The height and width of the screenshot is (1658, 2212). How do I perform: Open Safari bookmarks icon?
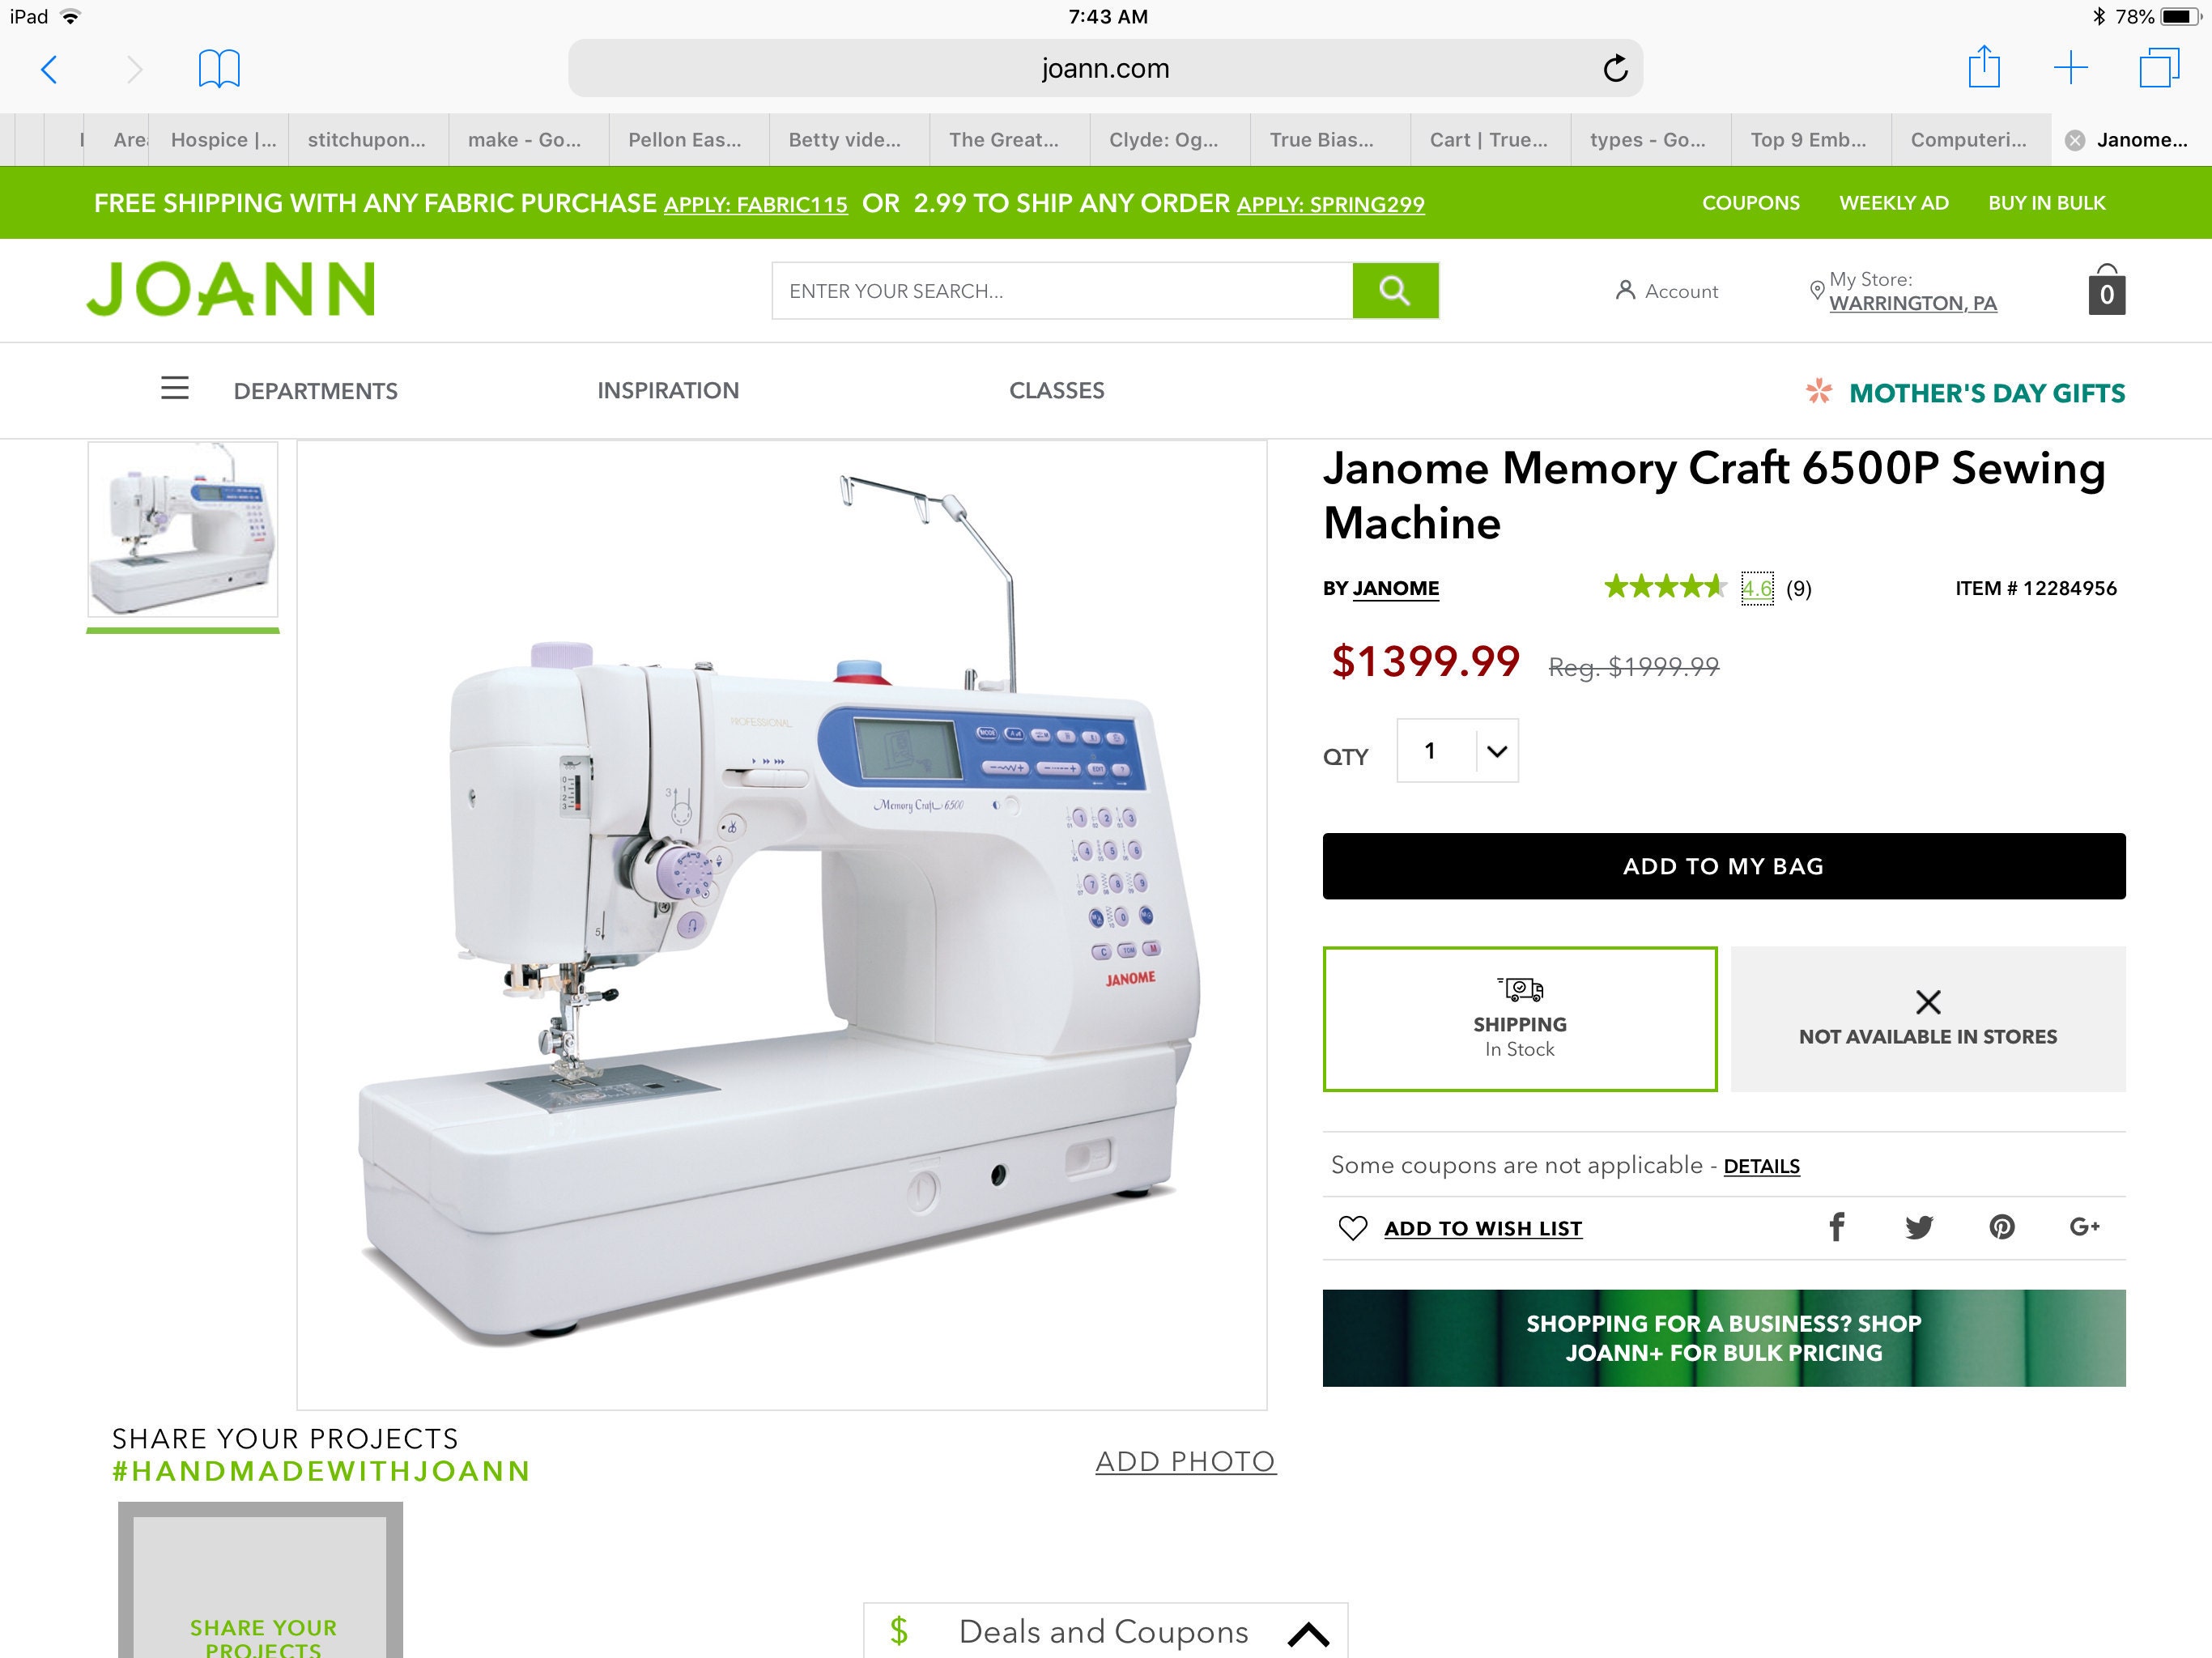pos(219,69)
